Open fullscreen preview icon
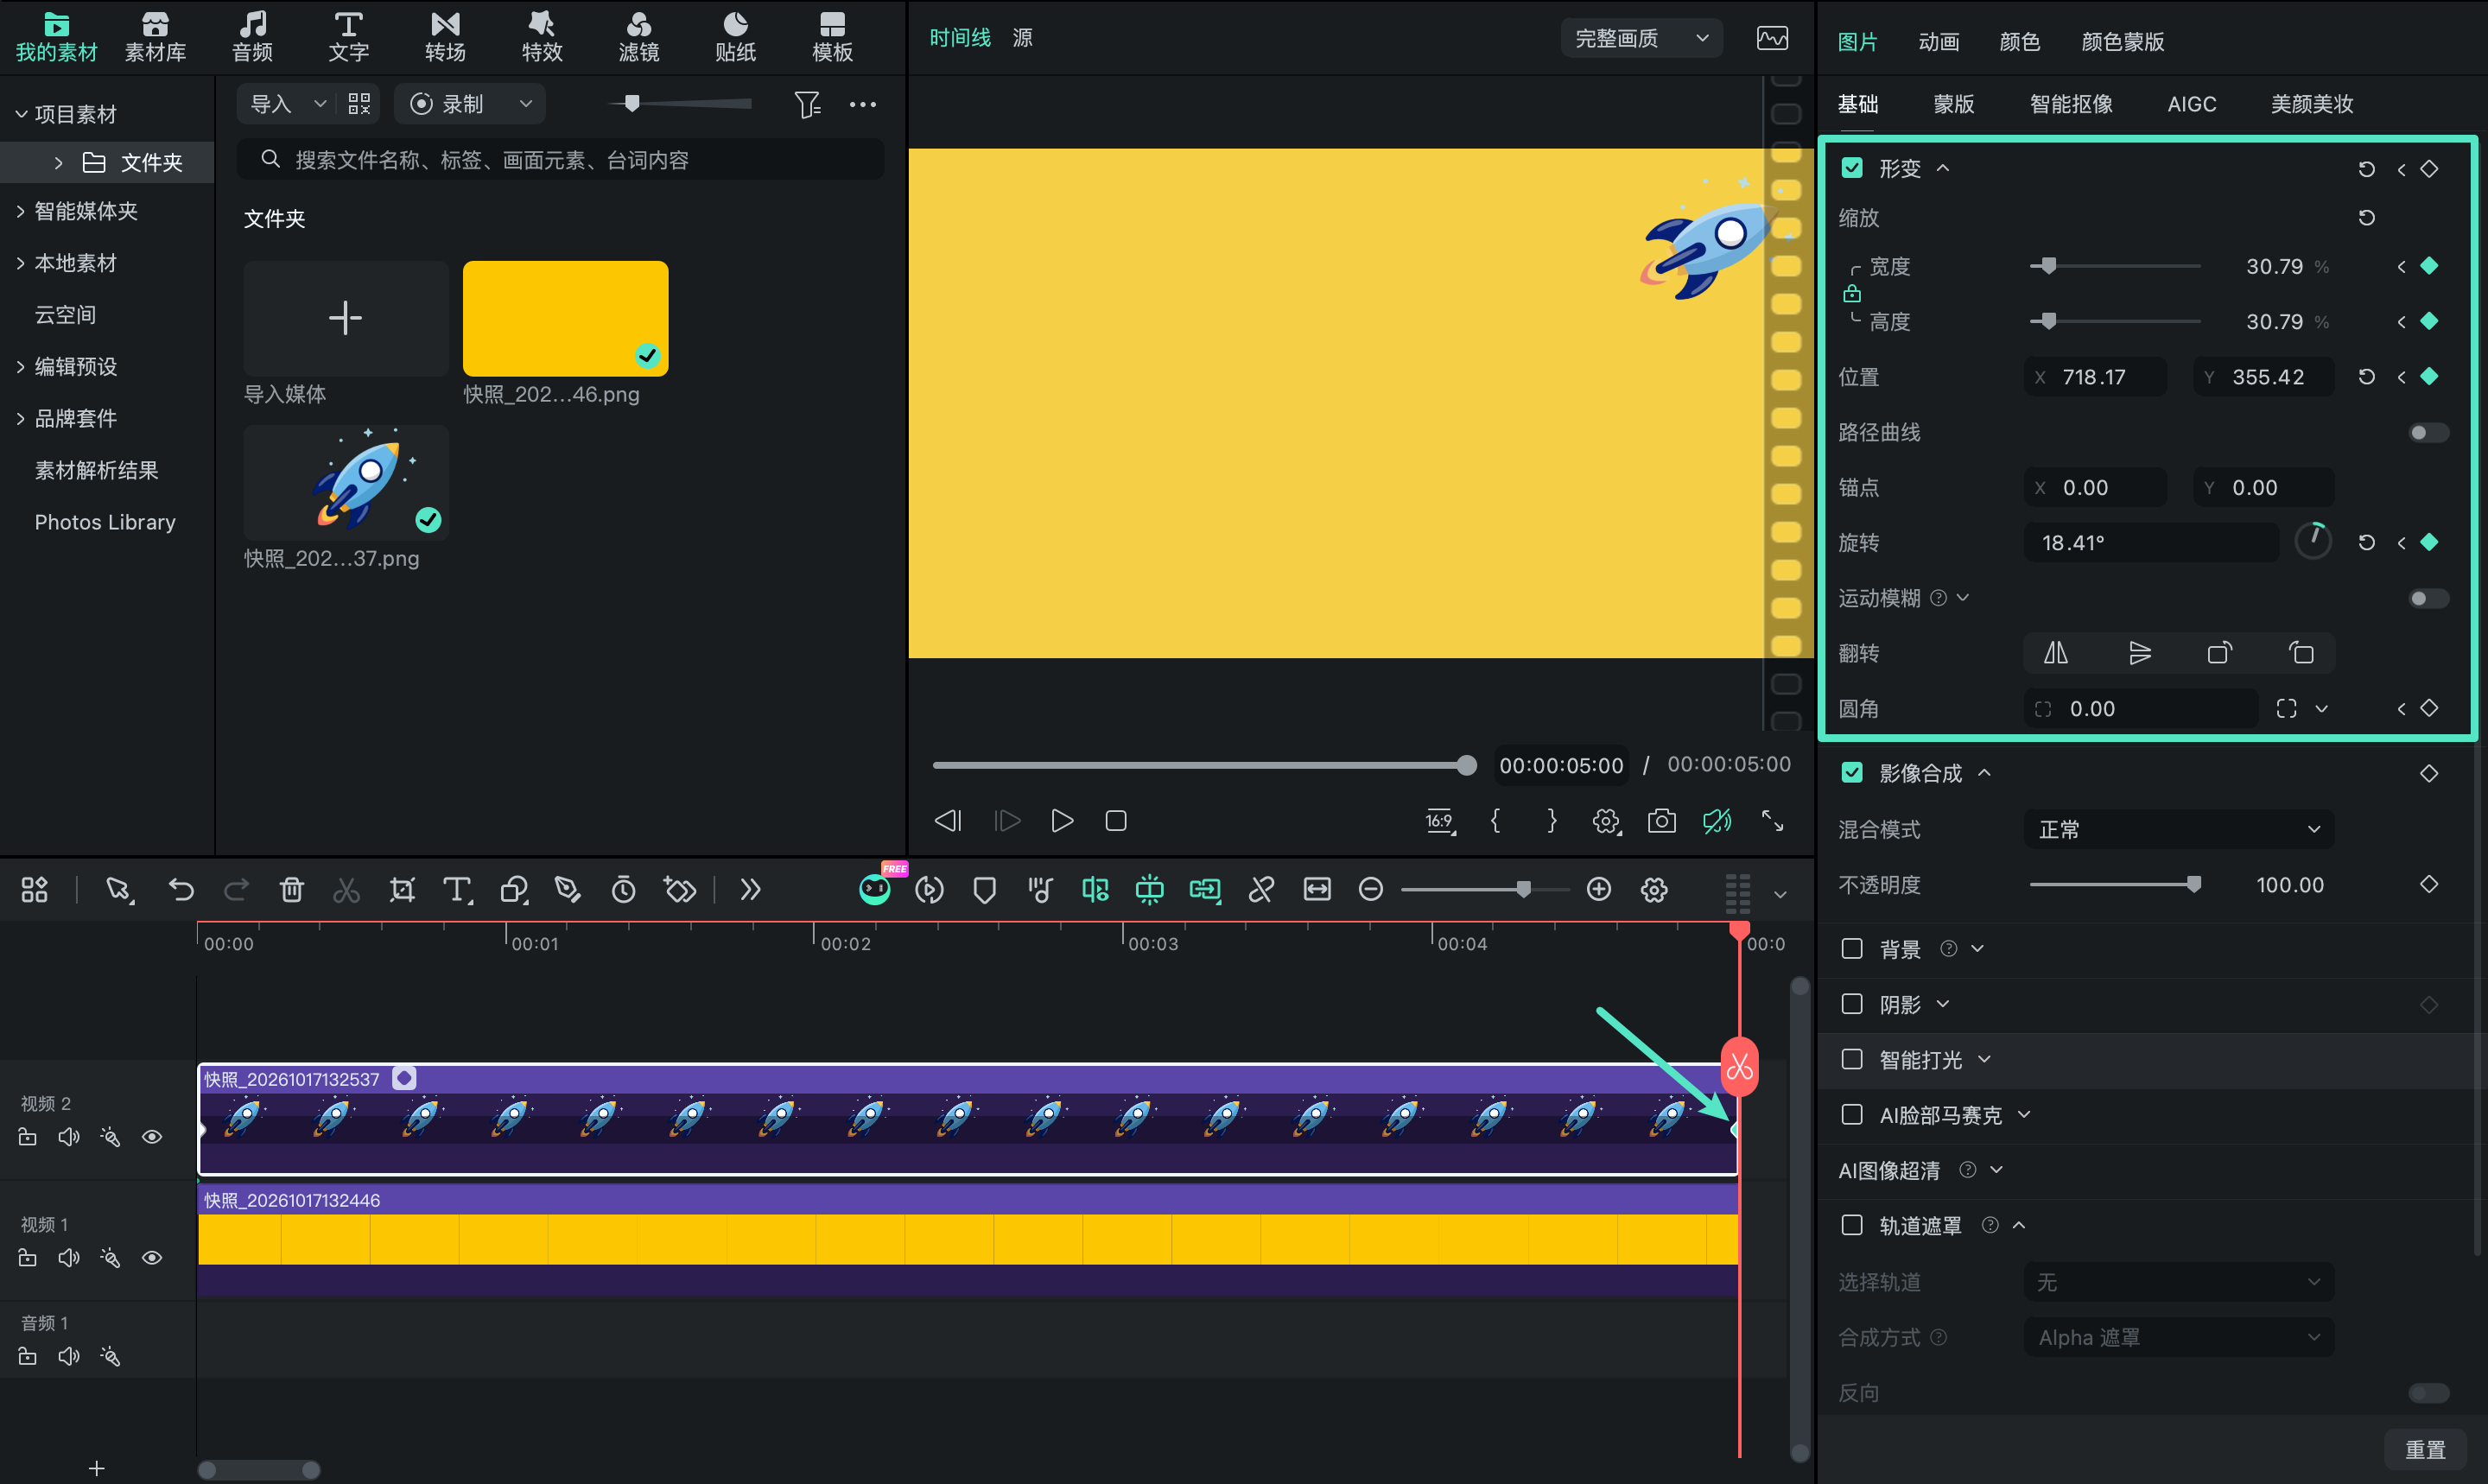This screenshot has width=2488, height=1484. click(x=1772, y=821)
